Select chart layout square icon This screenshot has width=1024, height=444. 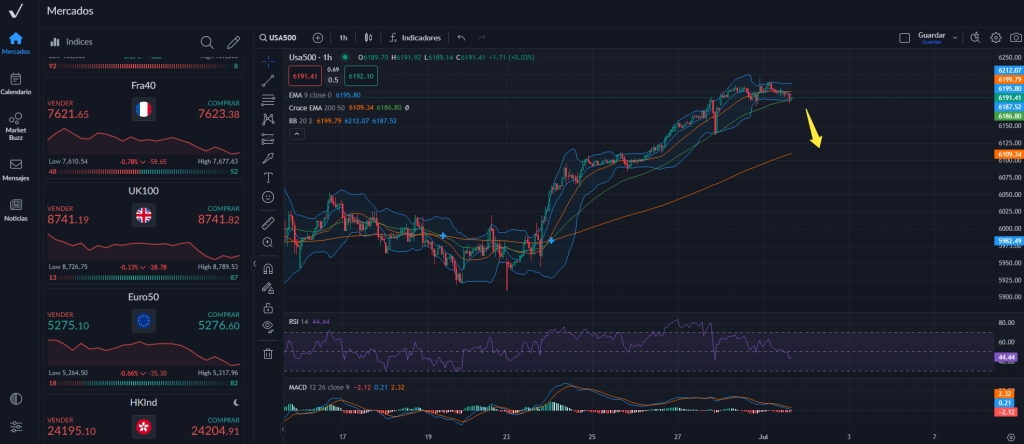tap(904, 38)
